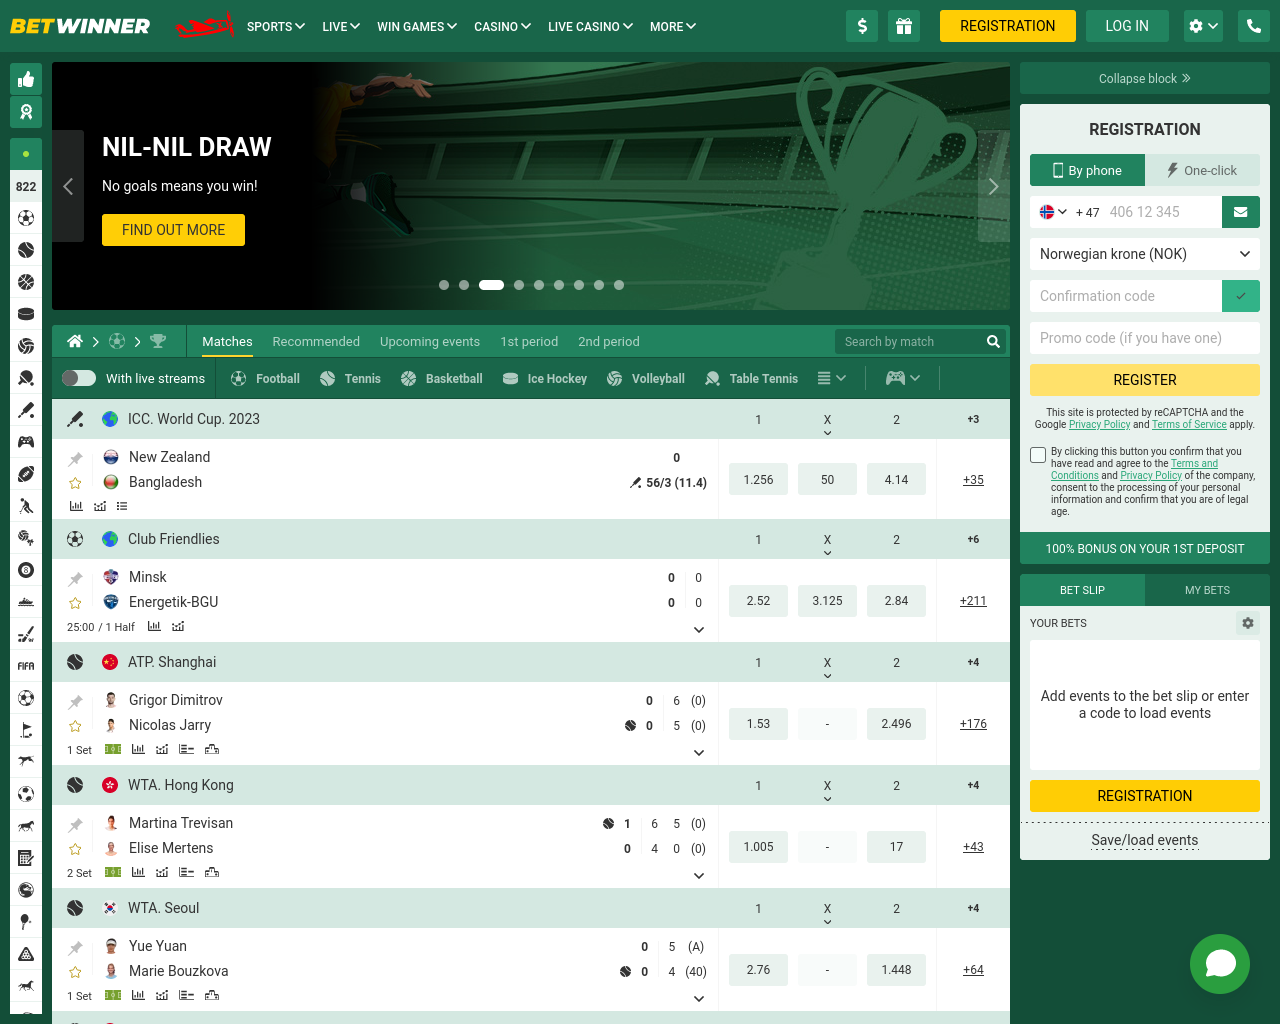This screenshot has width=1280, height=1024.
Task: Pin the Yue Yuan match
Action: pyautogui.click(x=75, y=948)
